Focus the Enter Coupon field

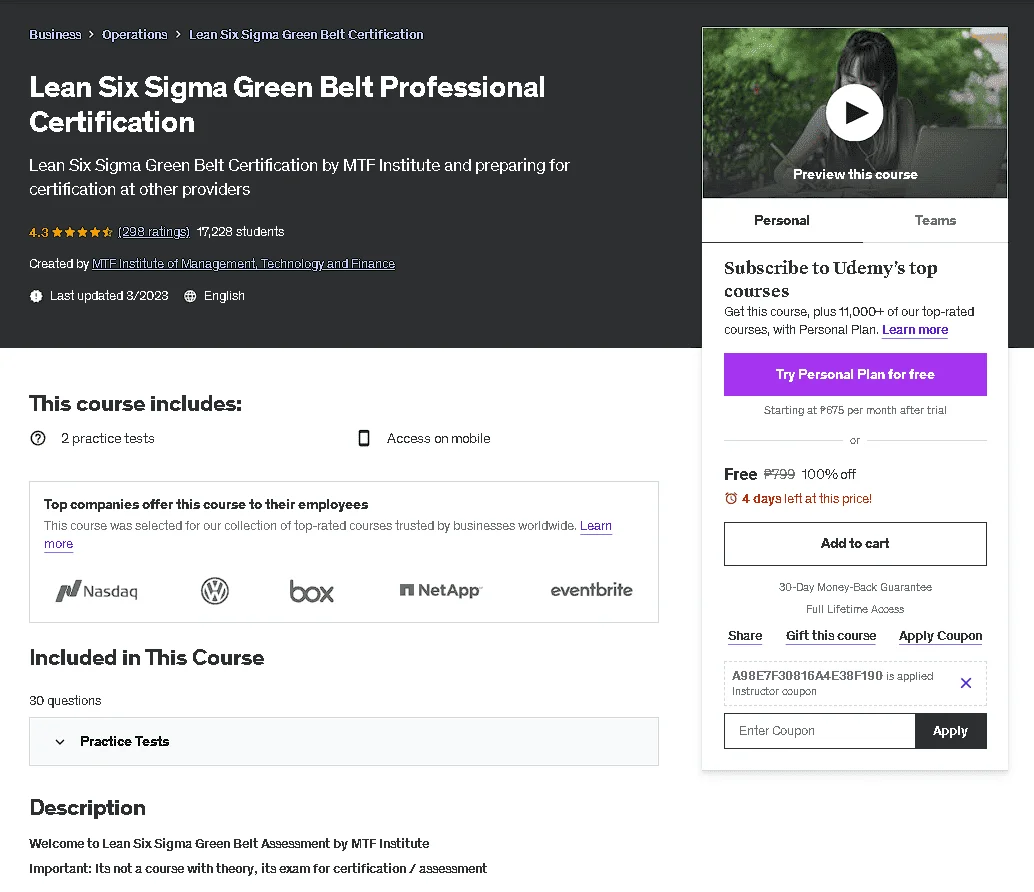(819, 730)
